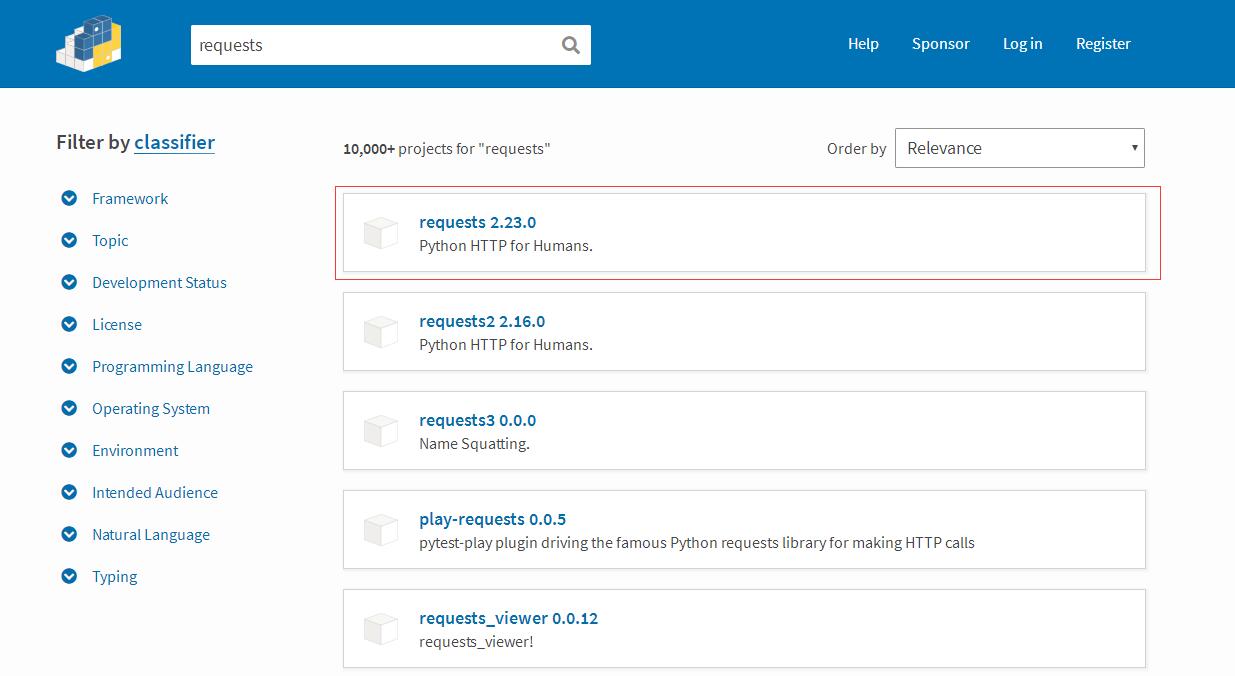Click the Environment filter label
The image size is (1235, 676).
135,451
